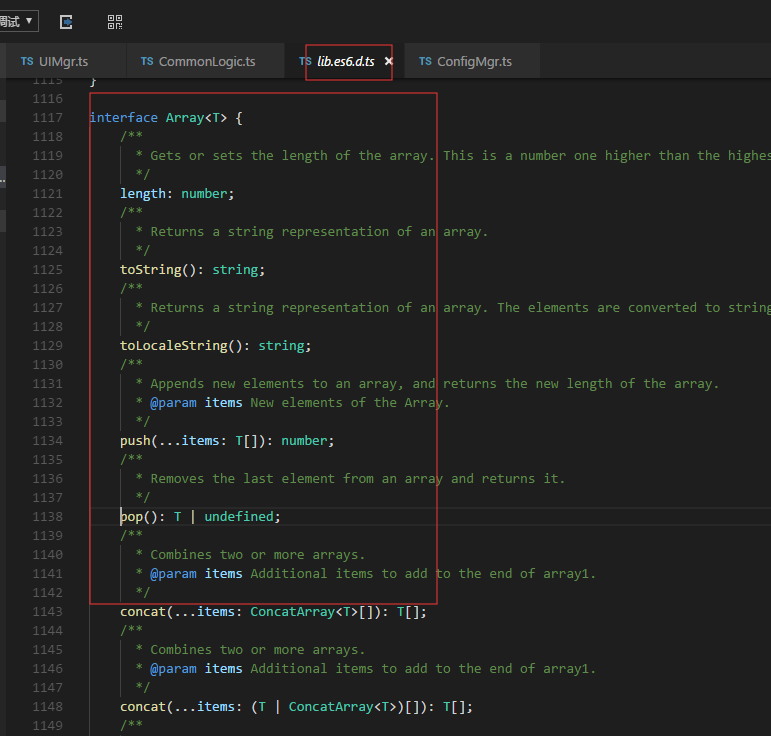Close the lib.es6.d.ts editor tab
Image resolution: width=771 pixels, height=736 pixels.
pyautogui.click(x=389, y=62)
